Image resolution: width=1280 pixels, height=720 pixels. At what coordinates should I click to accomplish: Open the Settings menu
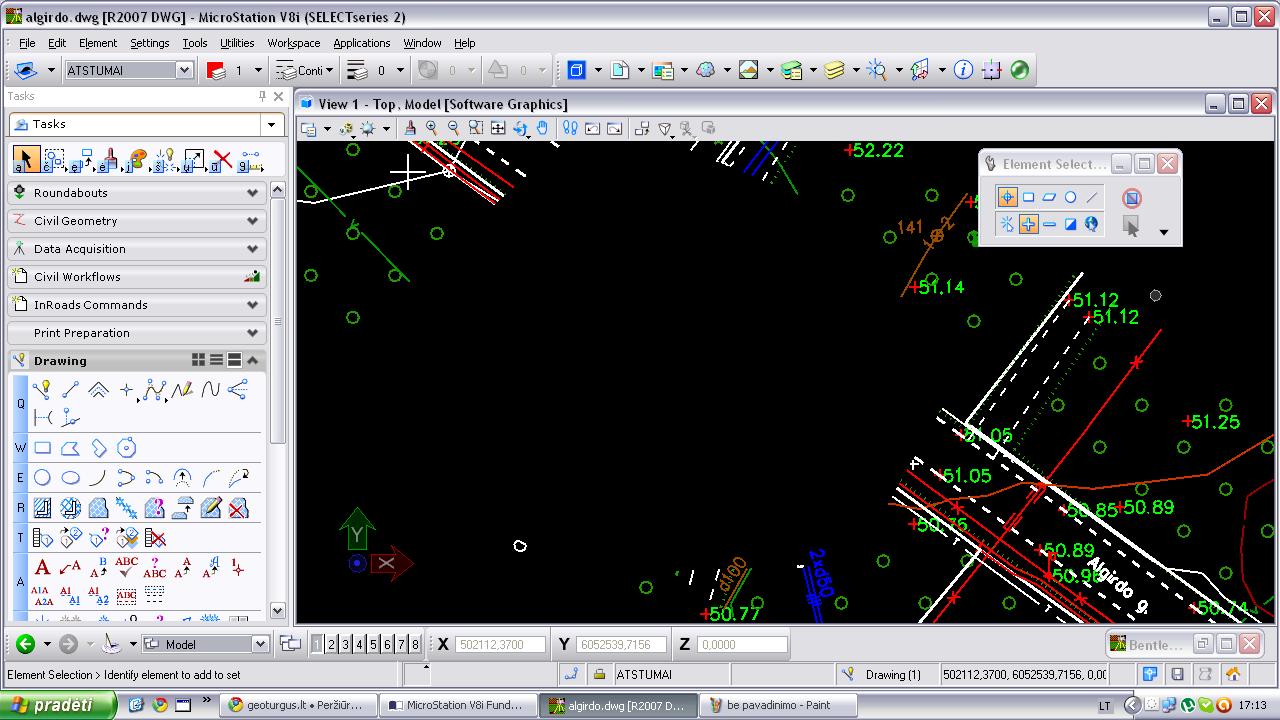tap(149, 43)
